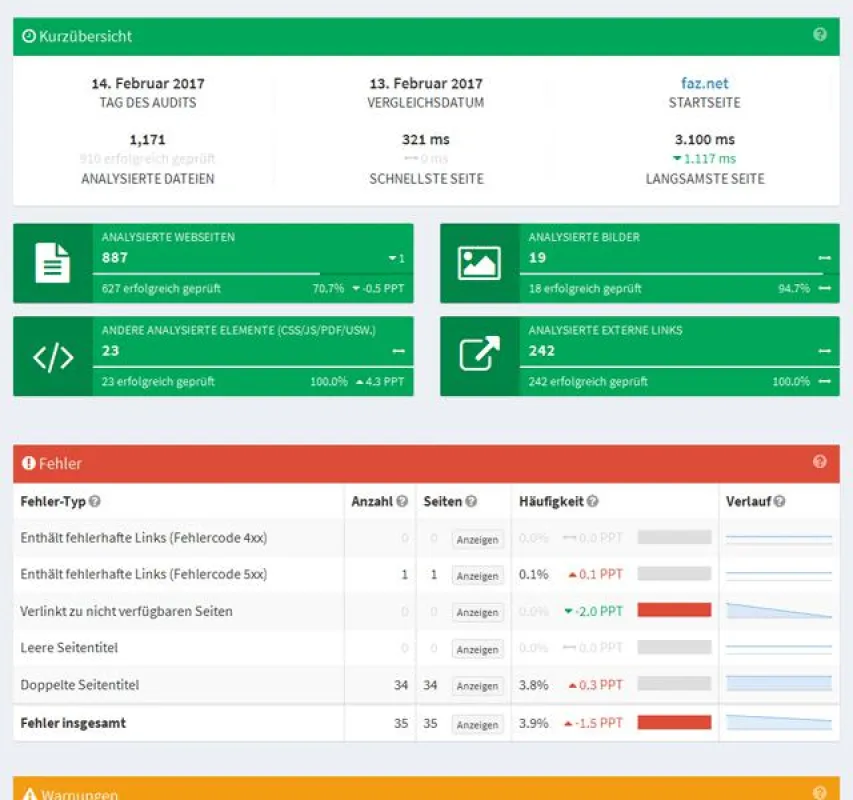Click the '3.100 ms' slowest page value

pos(704,140)
